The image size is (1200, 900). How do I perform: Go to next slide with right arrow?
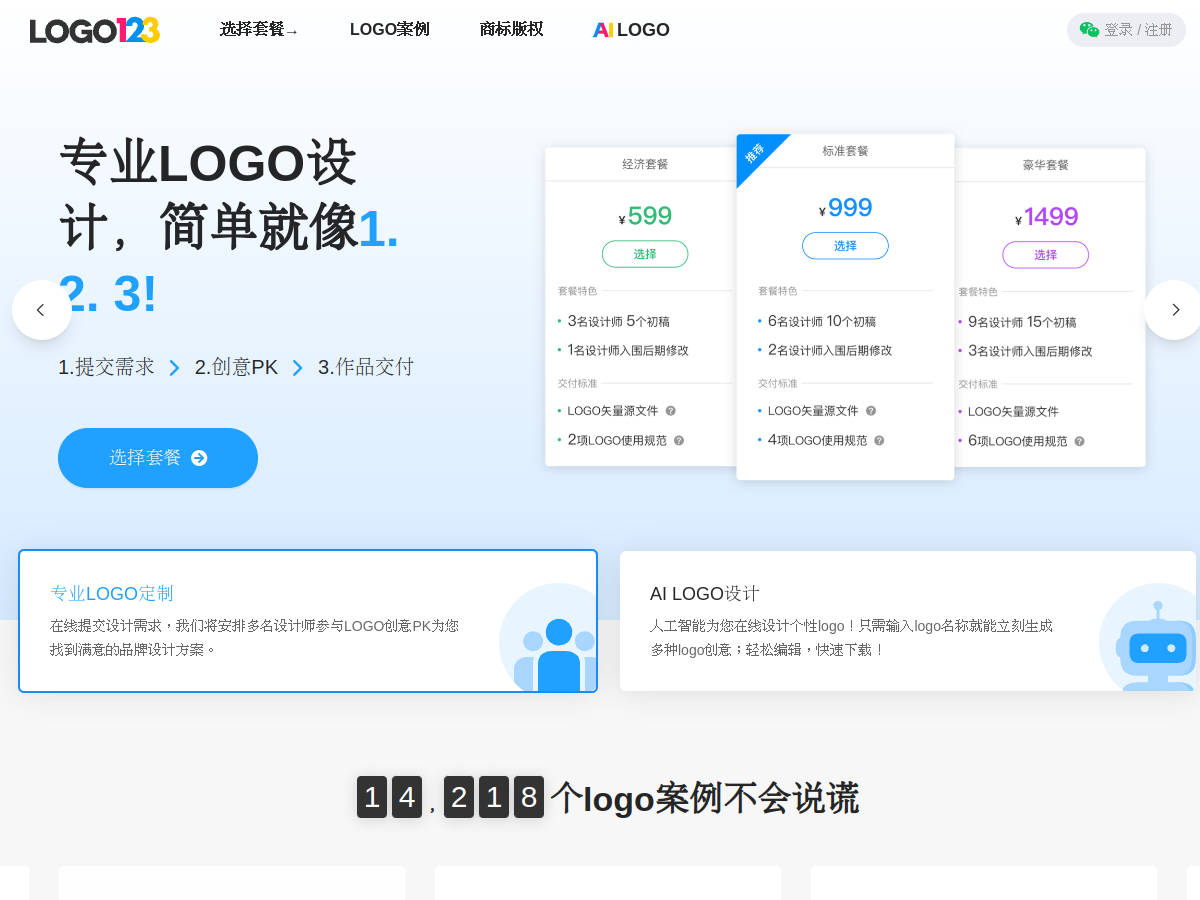pos(1174,310)
